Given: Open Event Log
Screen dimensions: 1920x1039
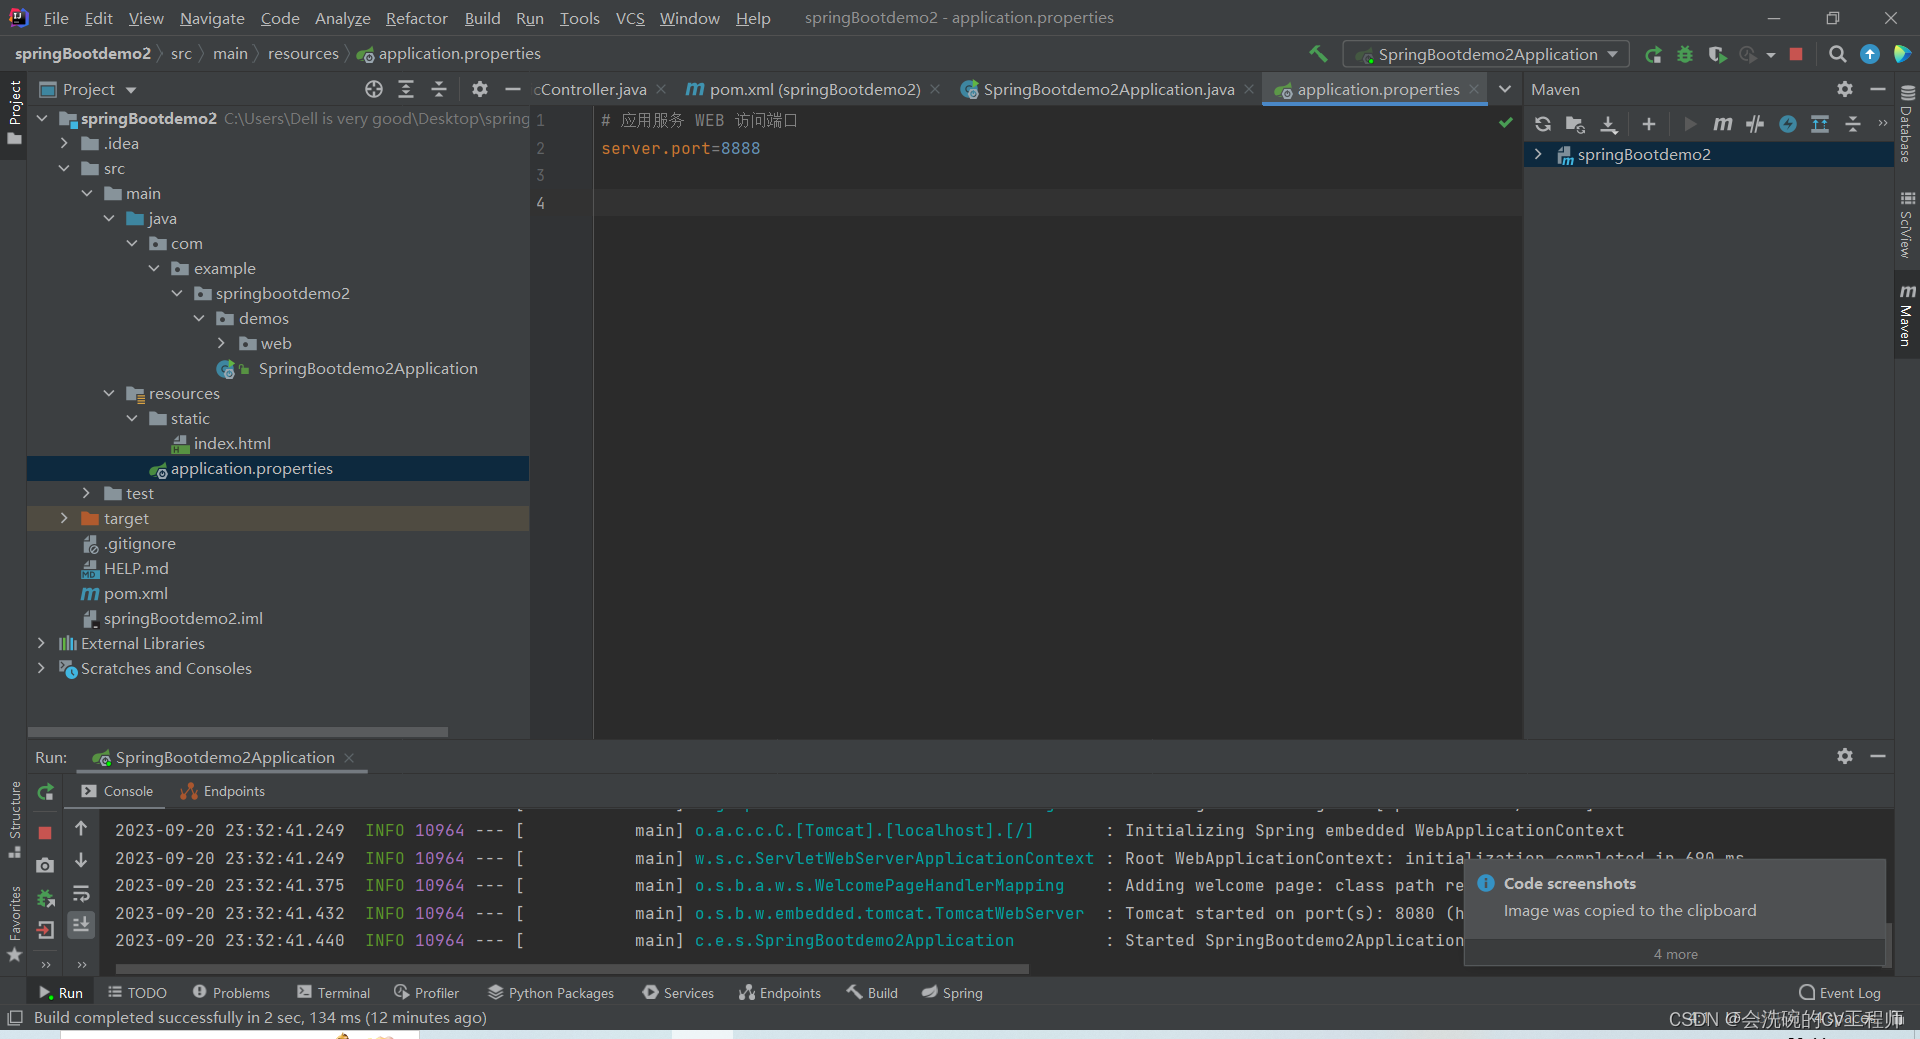Looking at the screenshot, I should [1839, 993].
